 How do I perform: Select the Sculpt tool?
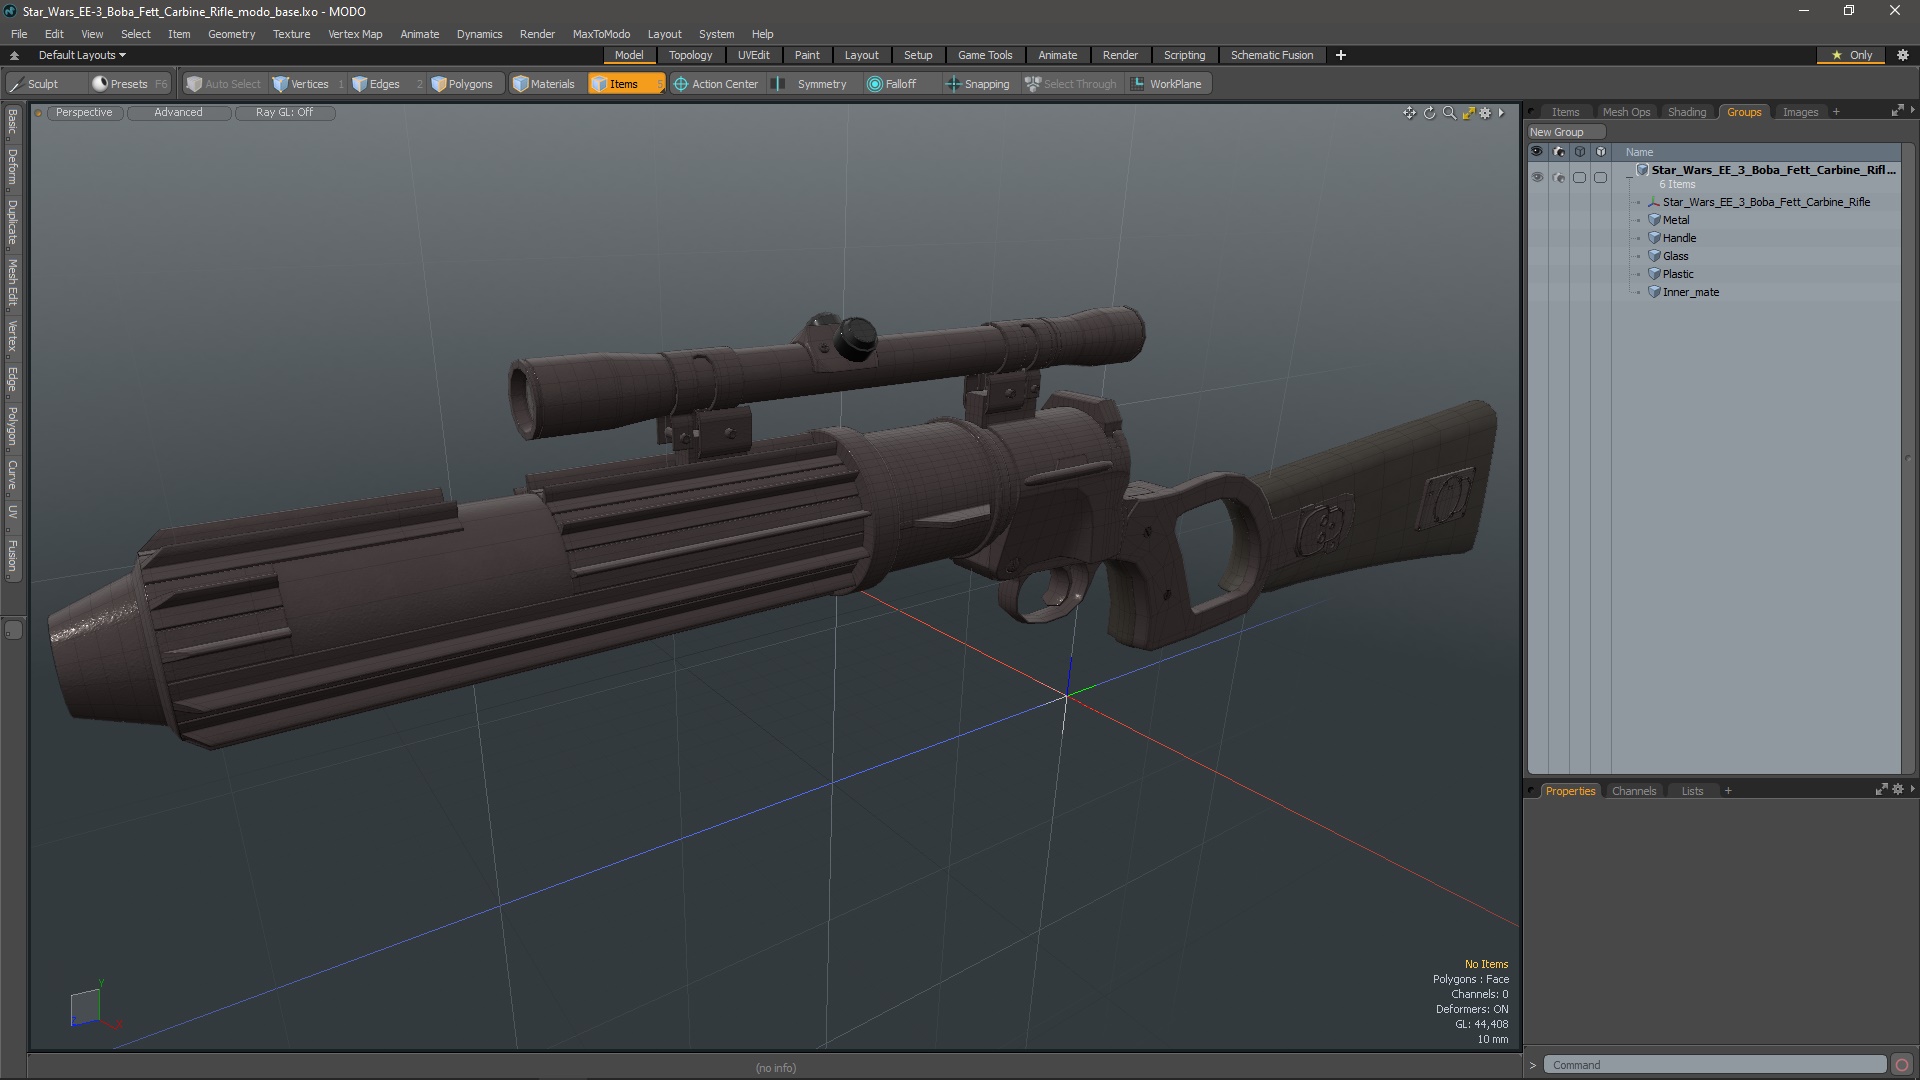[35, 84]
